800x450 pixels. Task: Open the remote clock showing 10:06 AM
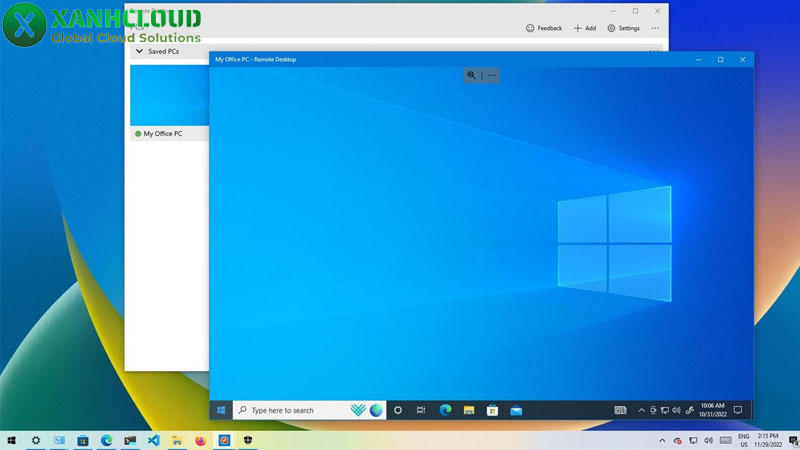click(713, 410)
